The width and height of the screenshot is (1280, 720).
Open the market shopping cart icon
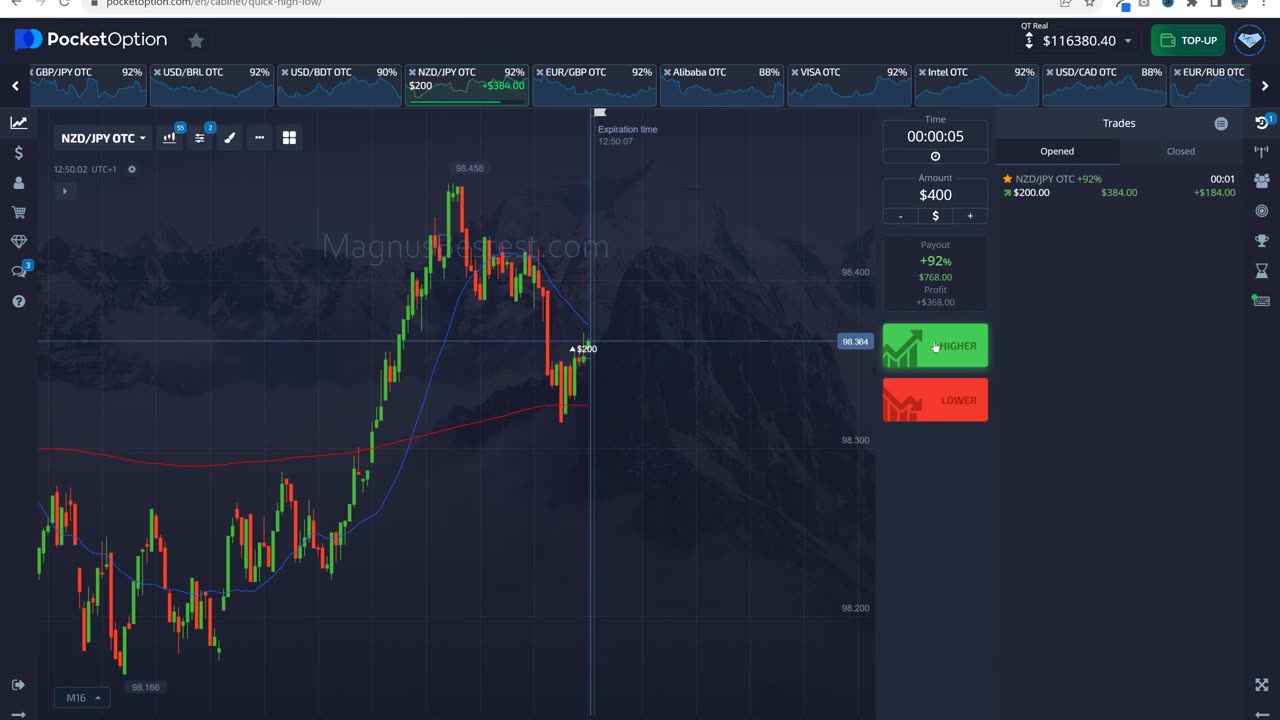[18, 212]
